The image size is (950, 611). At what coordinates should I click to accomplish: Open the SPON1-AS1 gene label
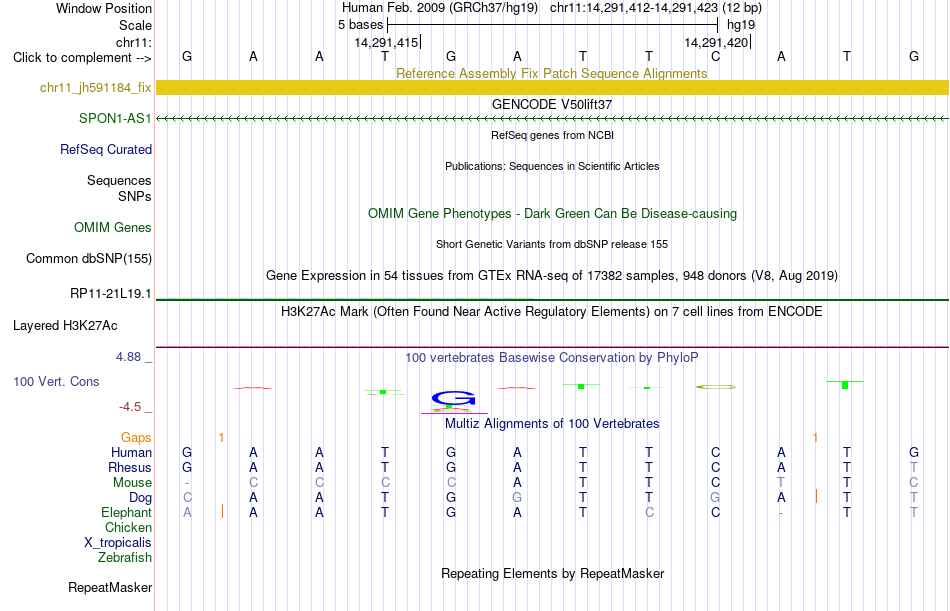pyautogui.click(x=115, y=118)
